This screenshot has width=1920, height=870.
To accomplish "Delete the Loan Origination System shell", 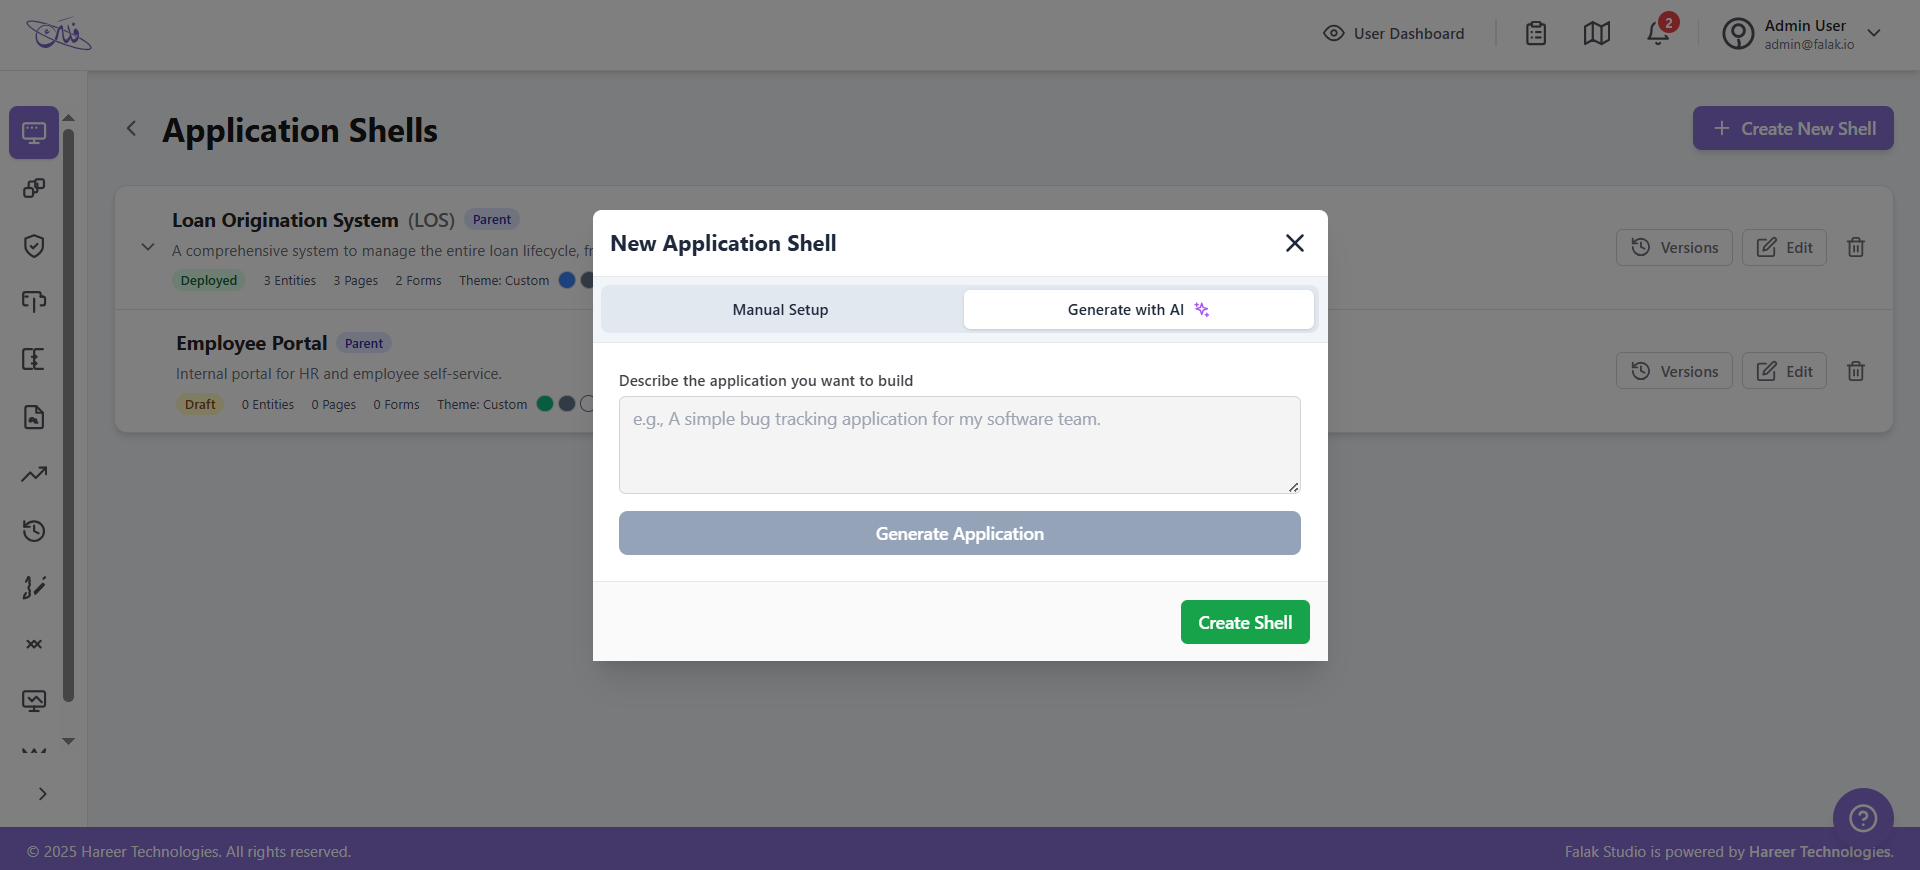I will pos(1856,247).
